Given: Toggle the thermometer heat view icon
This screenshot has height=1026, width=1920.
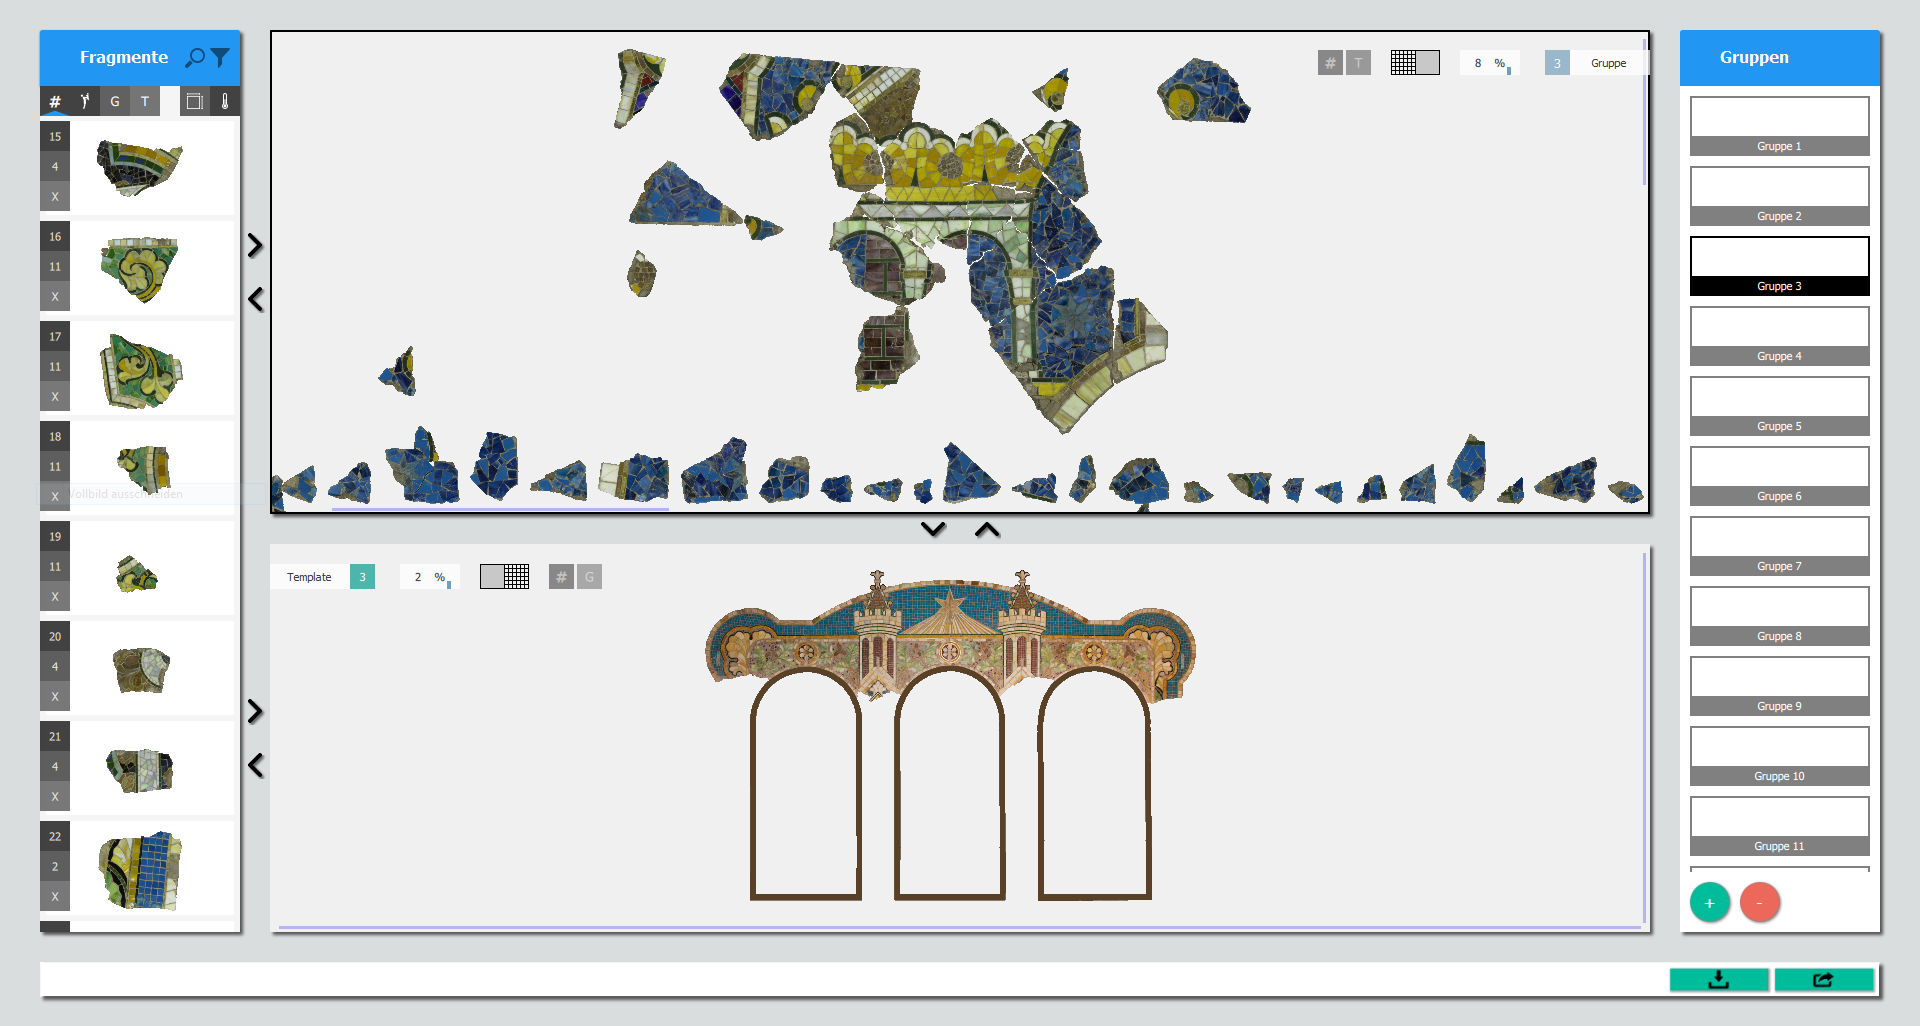Looking at the screenshot, I should coord(225,101).
